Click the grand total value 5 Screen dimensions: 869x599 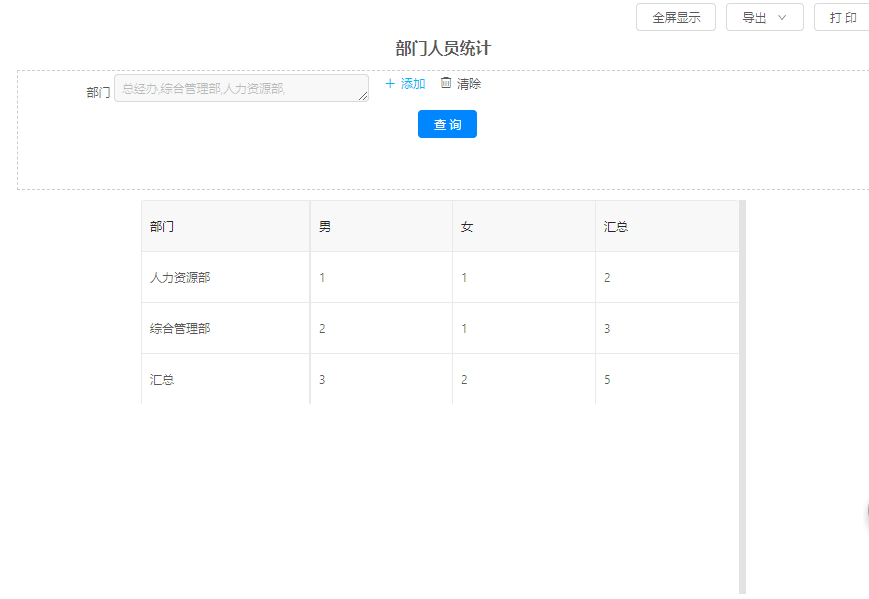[x=607, y=380]
